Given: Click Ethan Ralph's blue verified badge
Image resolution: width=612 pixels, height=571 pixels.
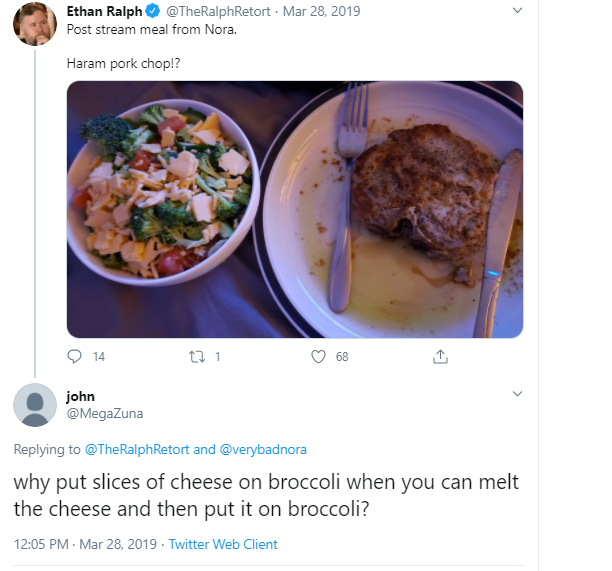Looking at the screenshot, I should click(x=153, y=11).
